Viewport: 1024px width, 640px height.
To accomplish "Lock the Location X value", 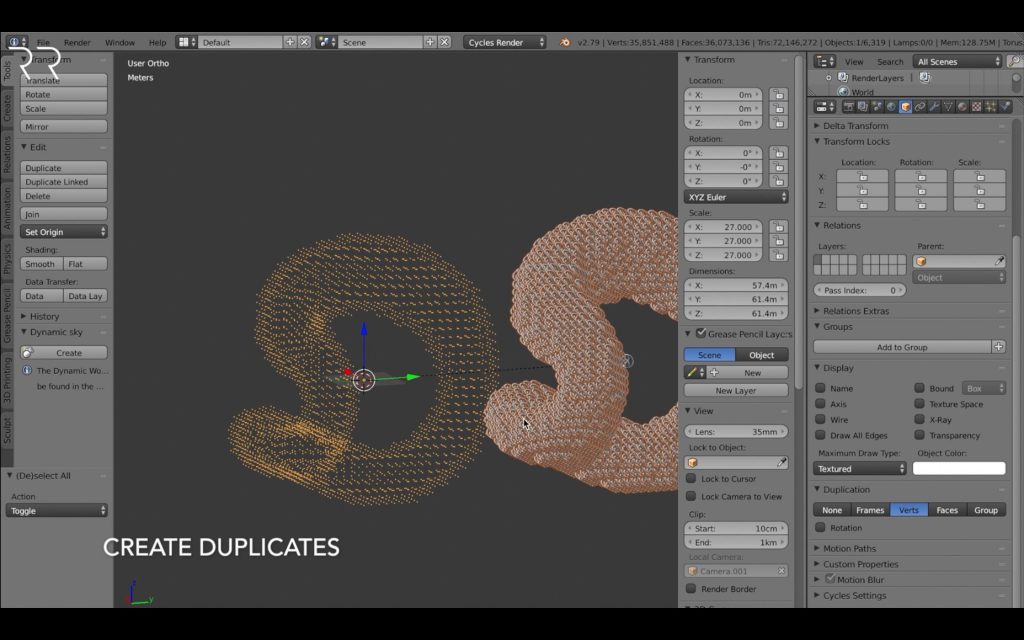I will point(778,95).
